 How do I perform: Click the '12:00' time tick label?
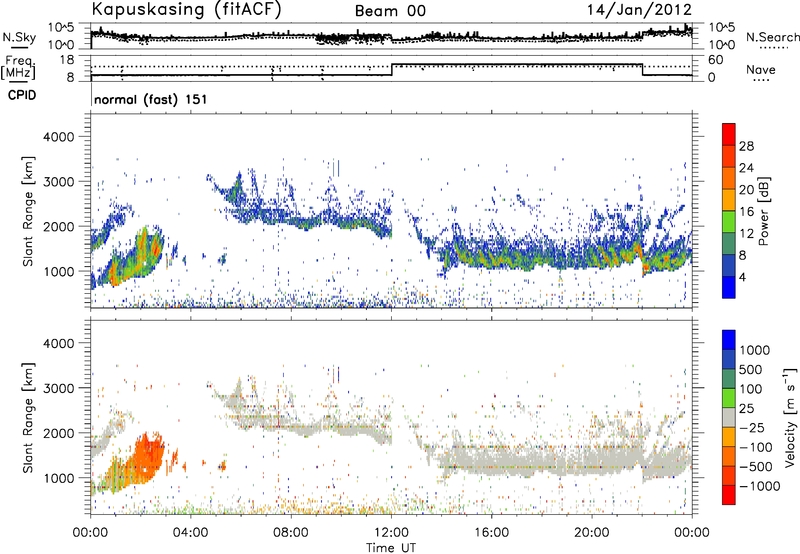coord(391,533)
